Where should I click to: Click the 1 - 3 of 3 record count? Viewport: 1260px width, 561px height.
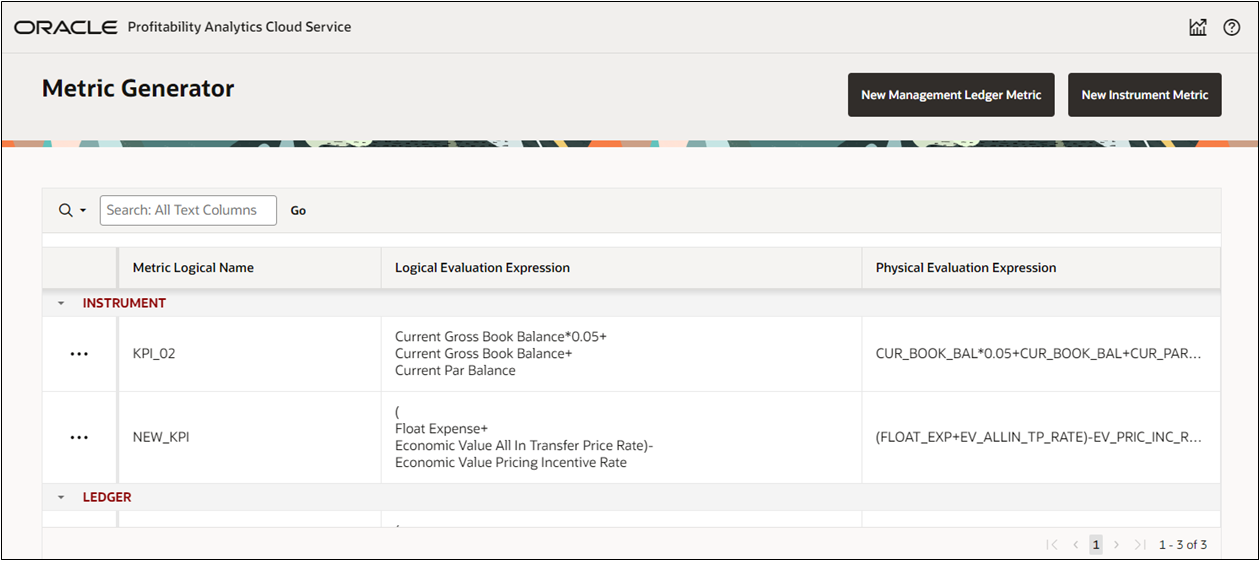tap(1183, 545)
